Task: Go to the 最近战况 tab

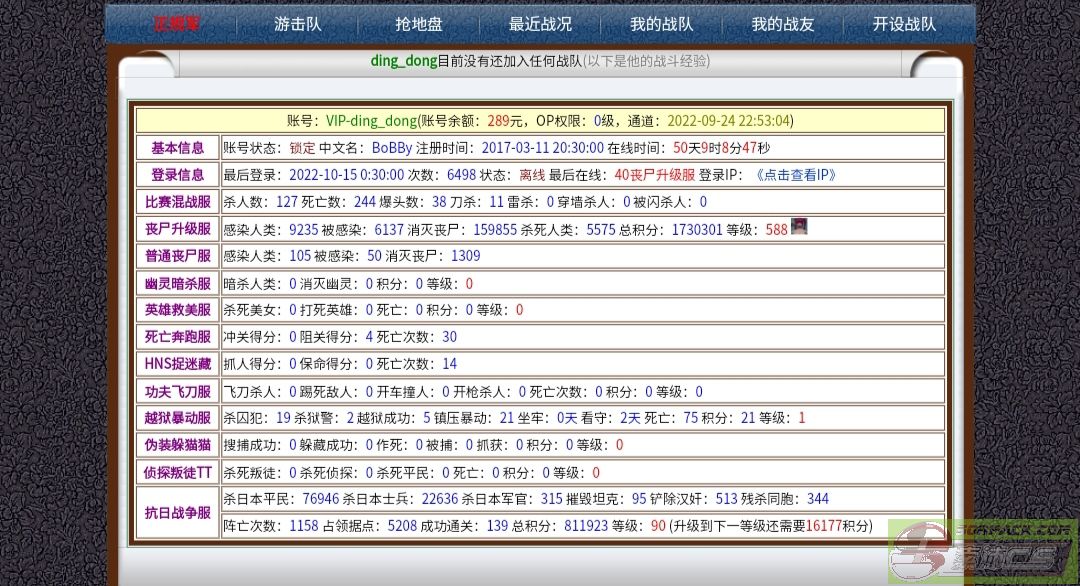Action: click(x=540, y=24)
